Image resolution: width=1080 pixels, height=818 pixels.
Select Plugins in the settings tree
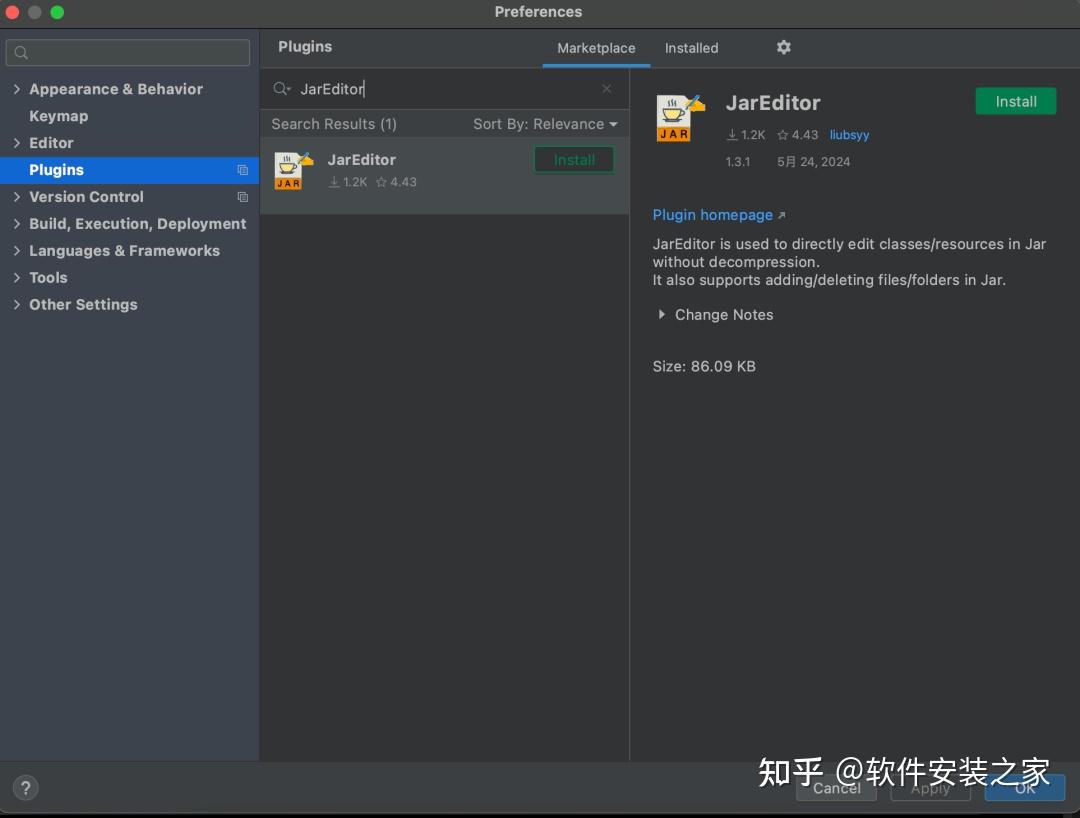129,170
